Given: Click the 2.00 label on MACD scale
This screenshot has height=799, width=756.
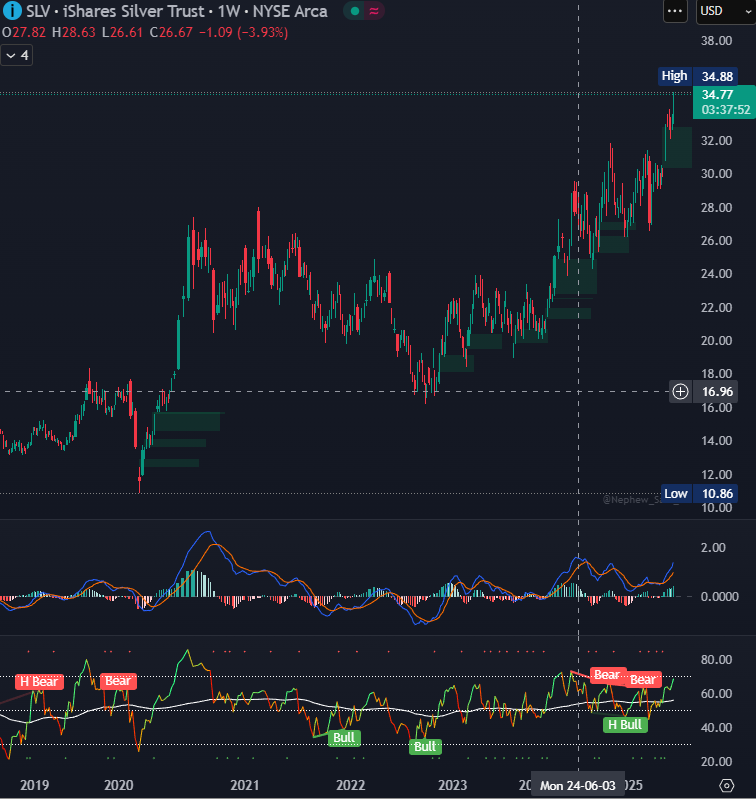Looking at the screenshot, I should 713,548.
